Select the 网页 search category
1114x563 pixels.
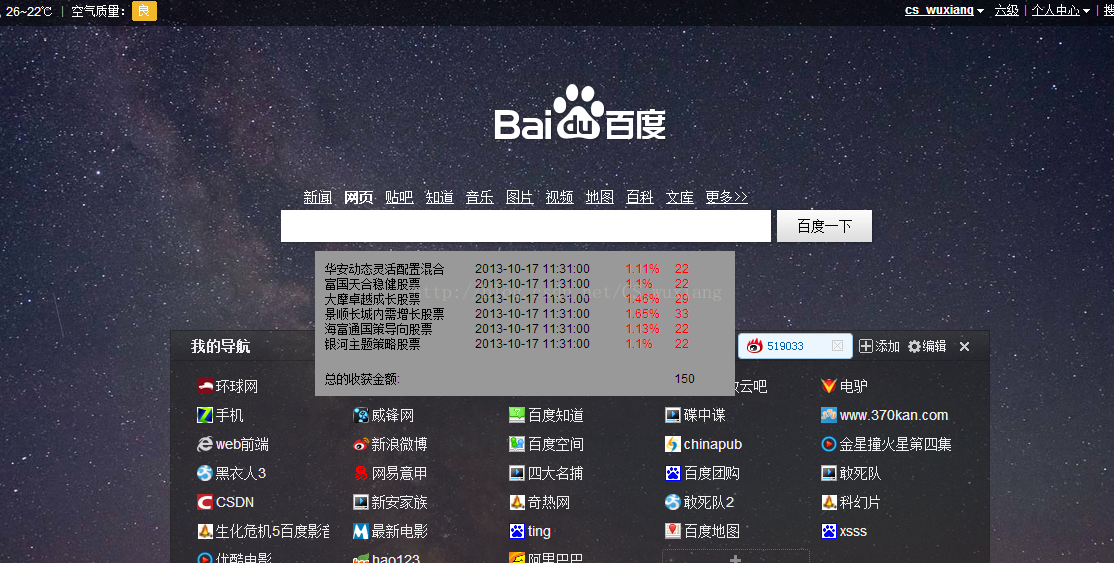click(x=359, y=198)
